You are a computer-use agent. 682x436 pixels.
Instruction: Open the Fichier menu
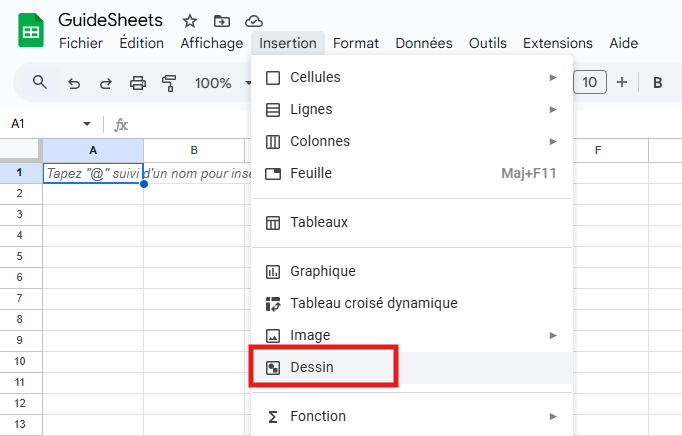[81, 43]
